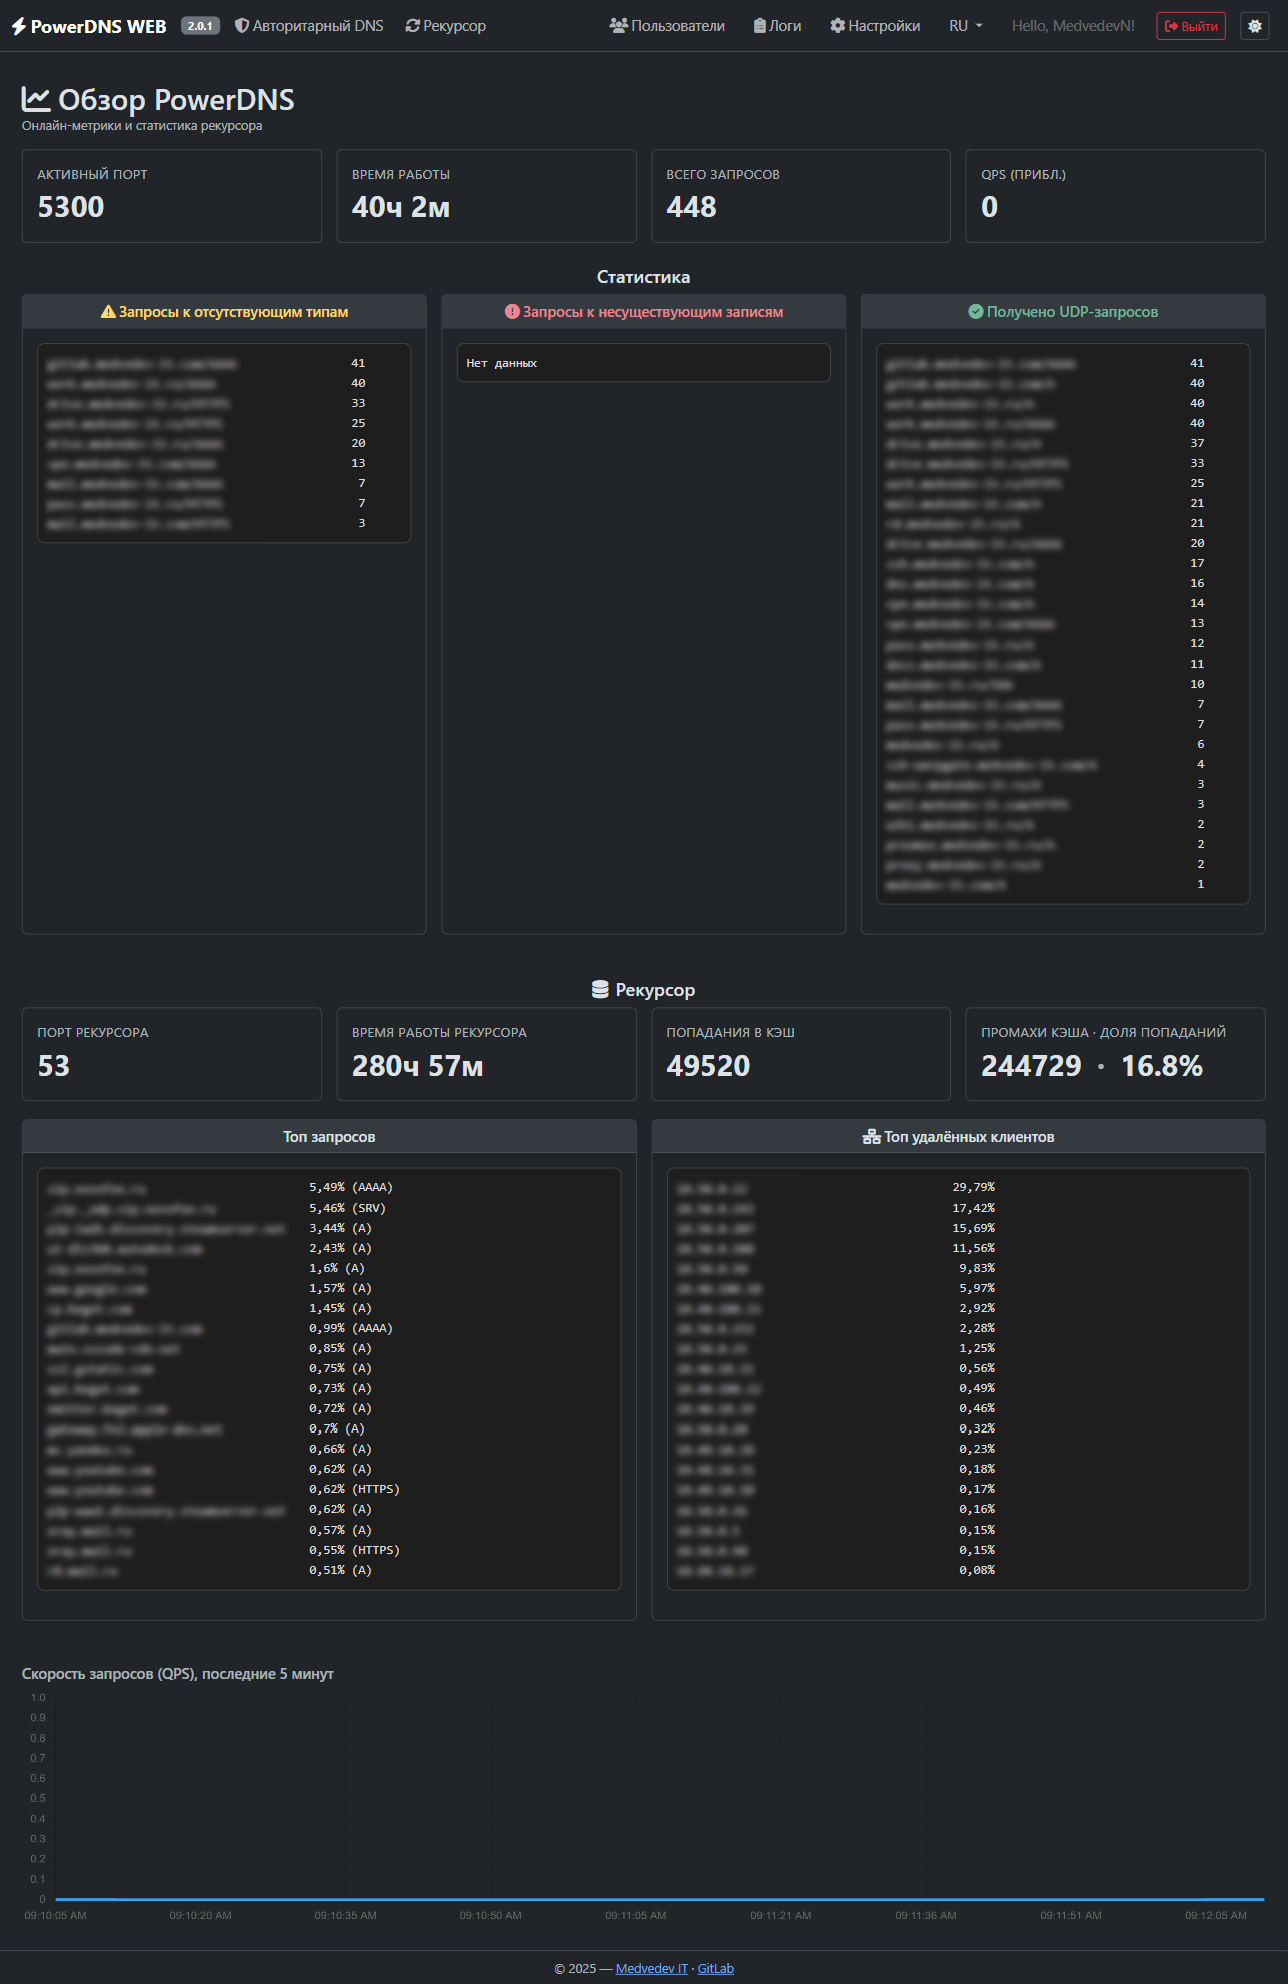1288x1984 pixels.
Task: Click the red exclamation circle icon
Action: click(512, 312)
